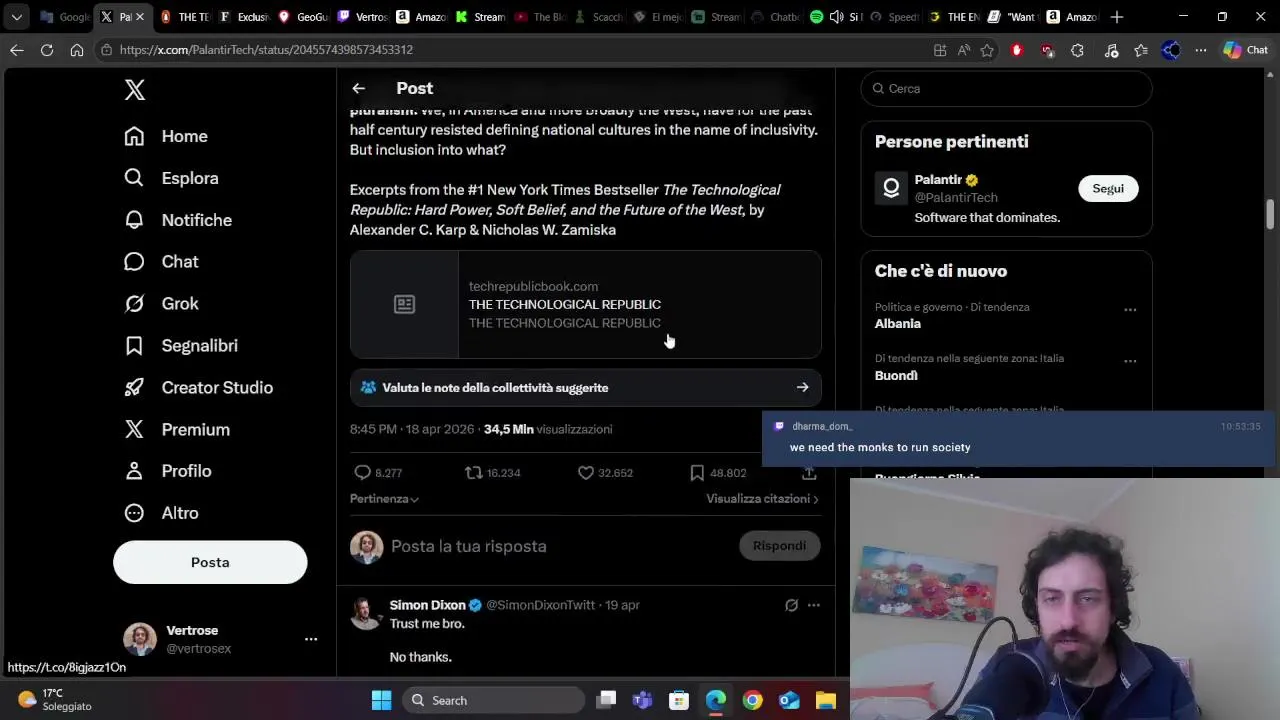
Task: Click the browser home button
Action: tap(77, 50)
